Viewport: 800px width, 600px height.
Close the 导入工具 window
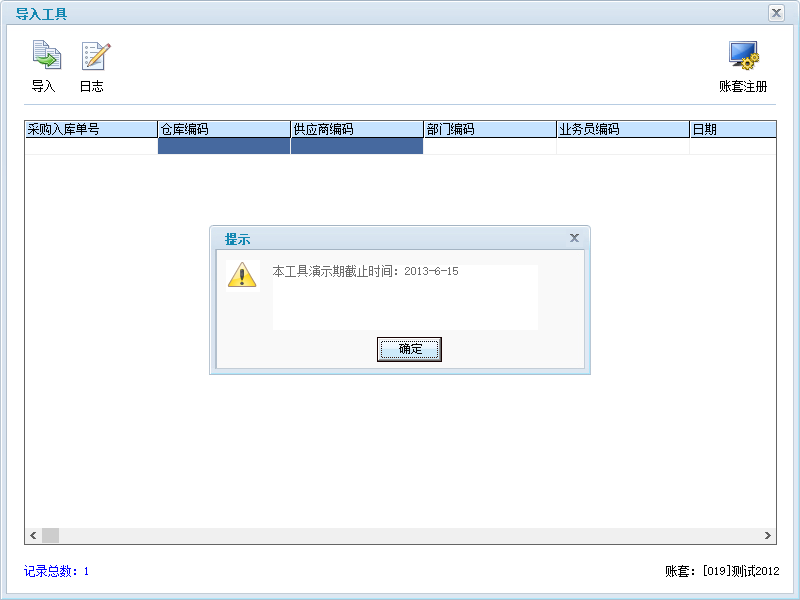[776, 13]
